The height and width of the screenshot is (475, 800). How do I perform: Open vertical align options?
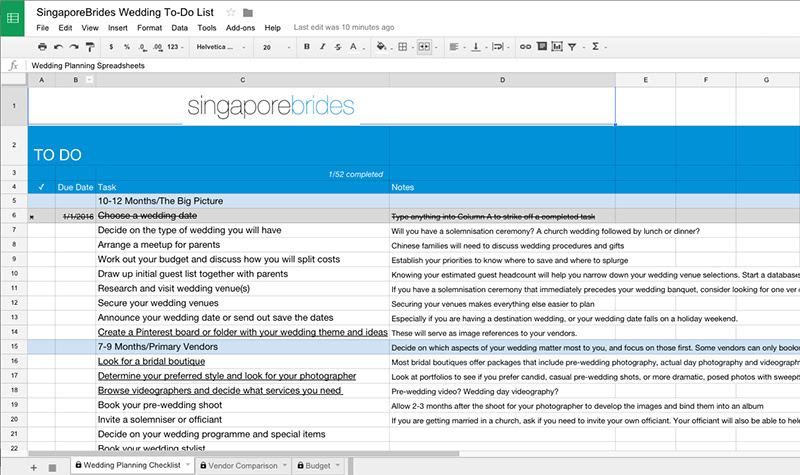coord(476,47)
